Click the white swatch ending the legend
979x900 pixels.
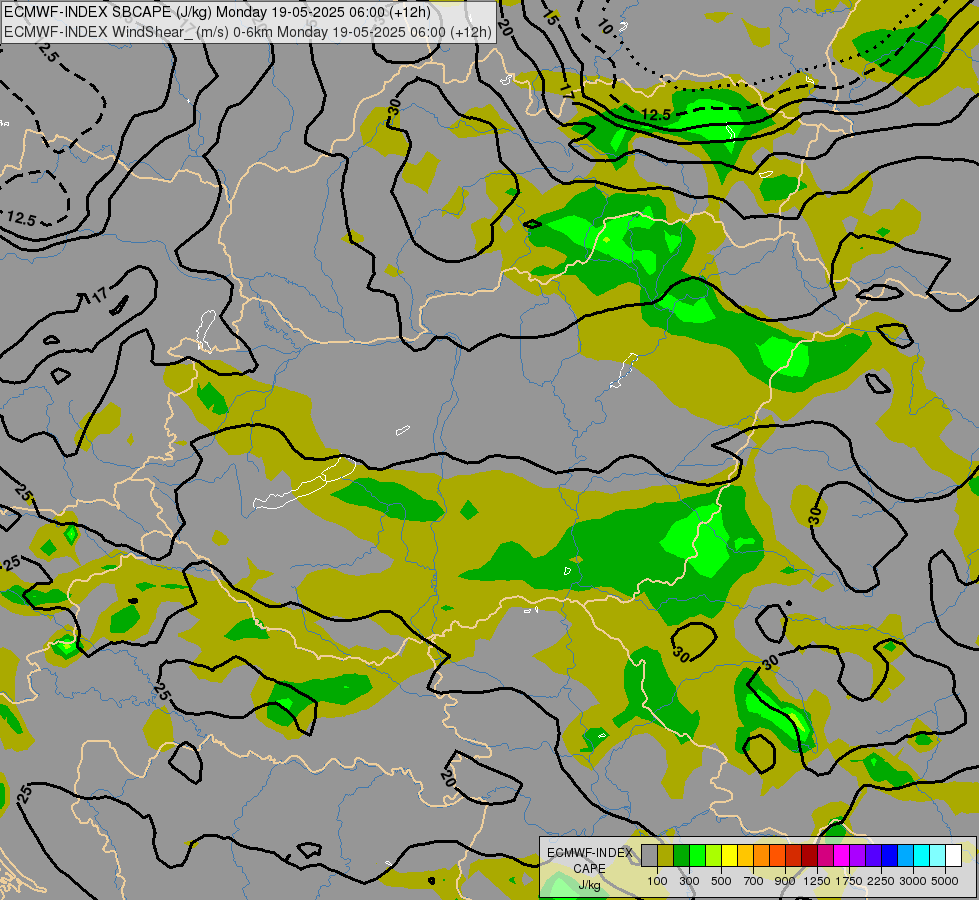coord(953,856)
